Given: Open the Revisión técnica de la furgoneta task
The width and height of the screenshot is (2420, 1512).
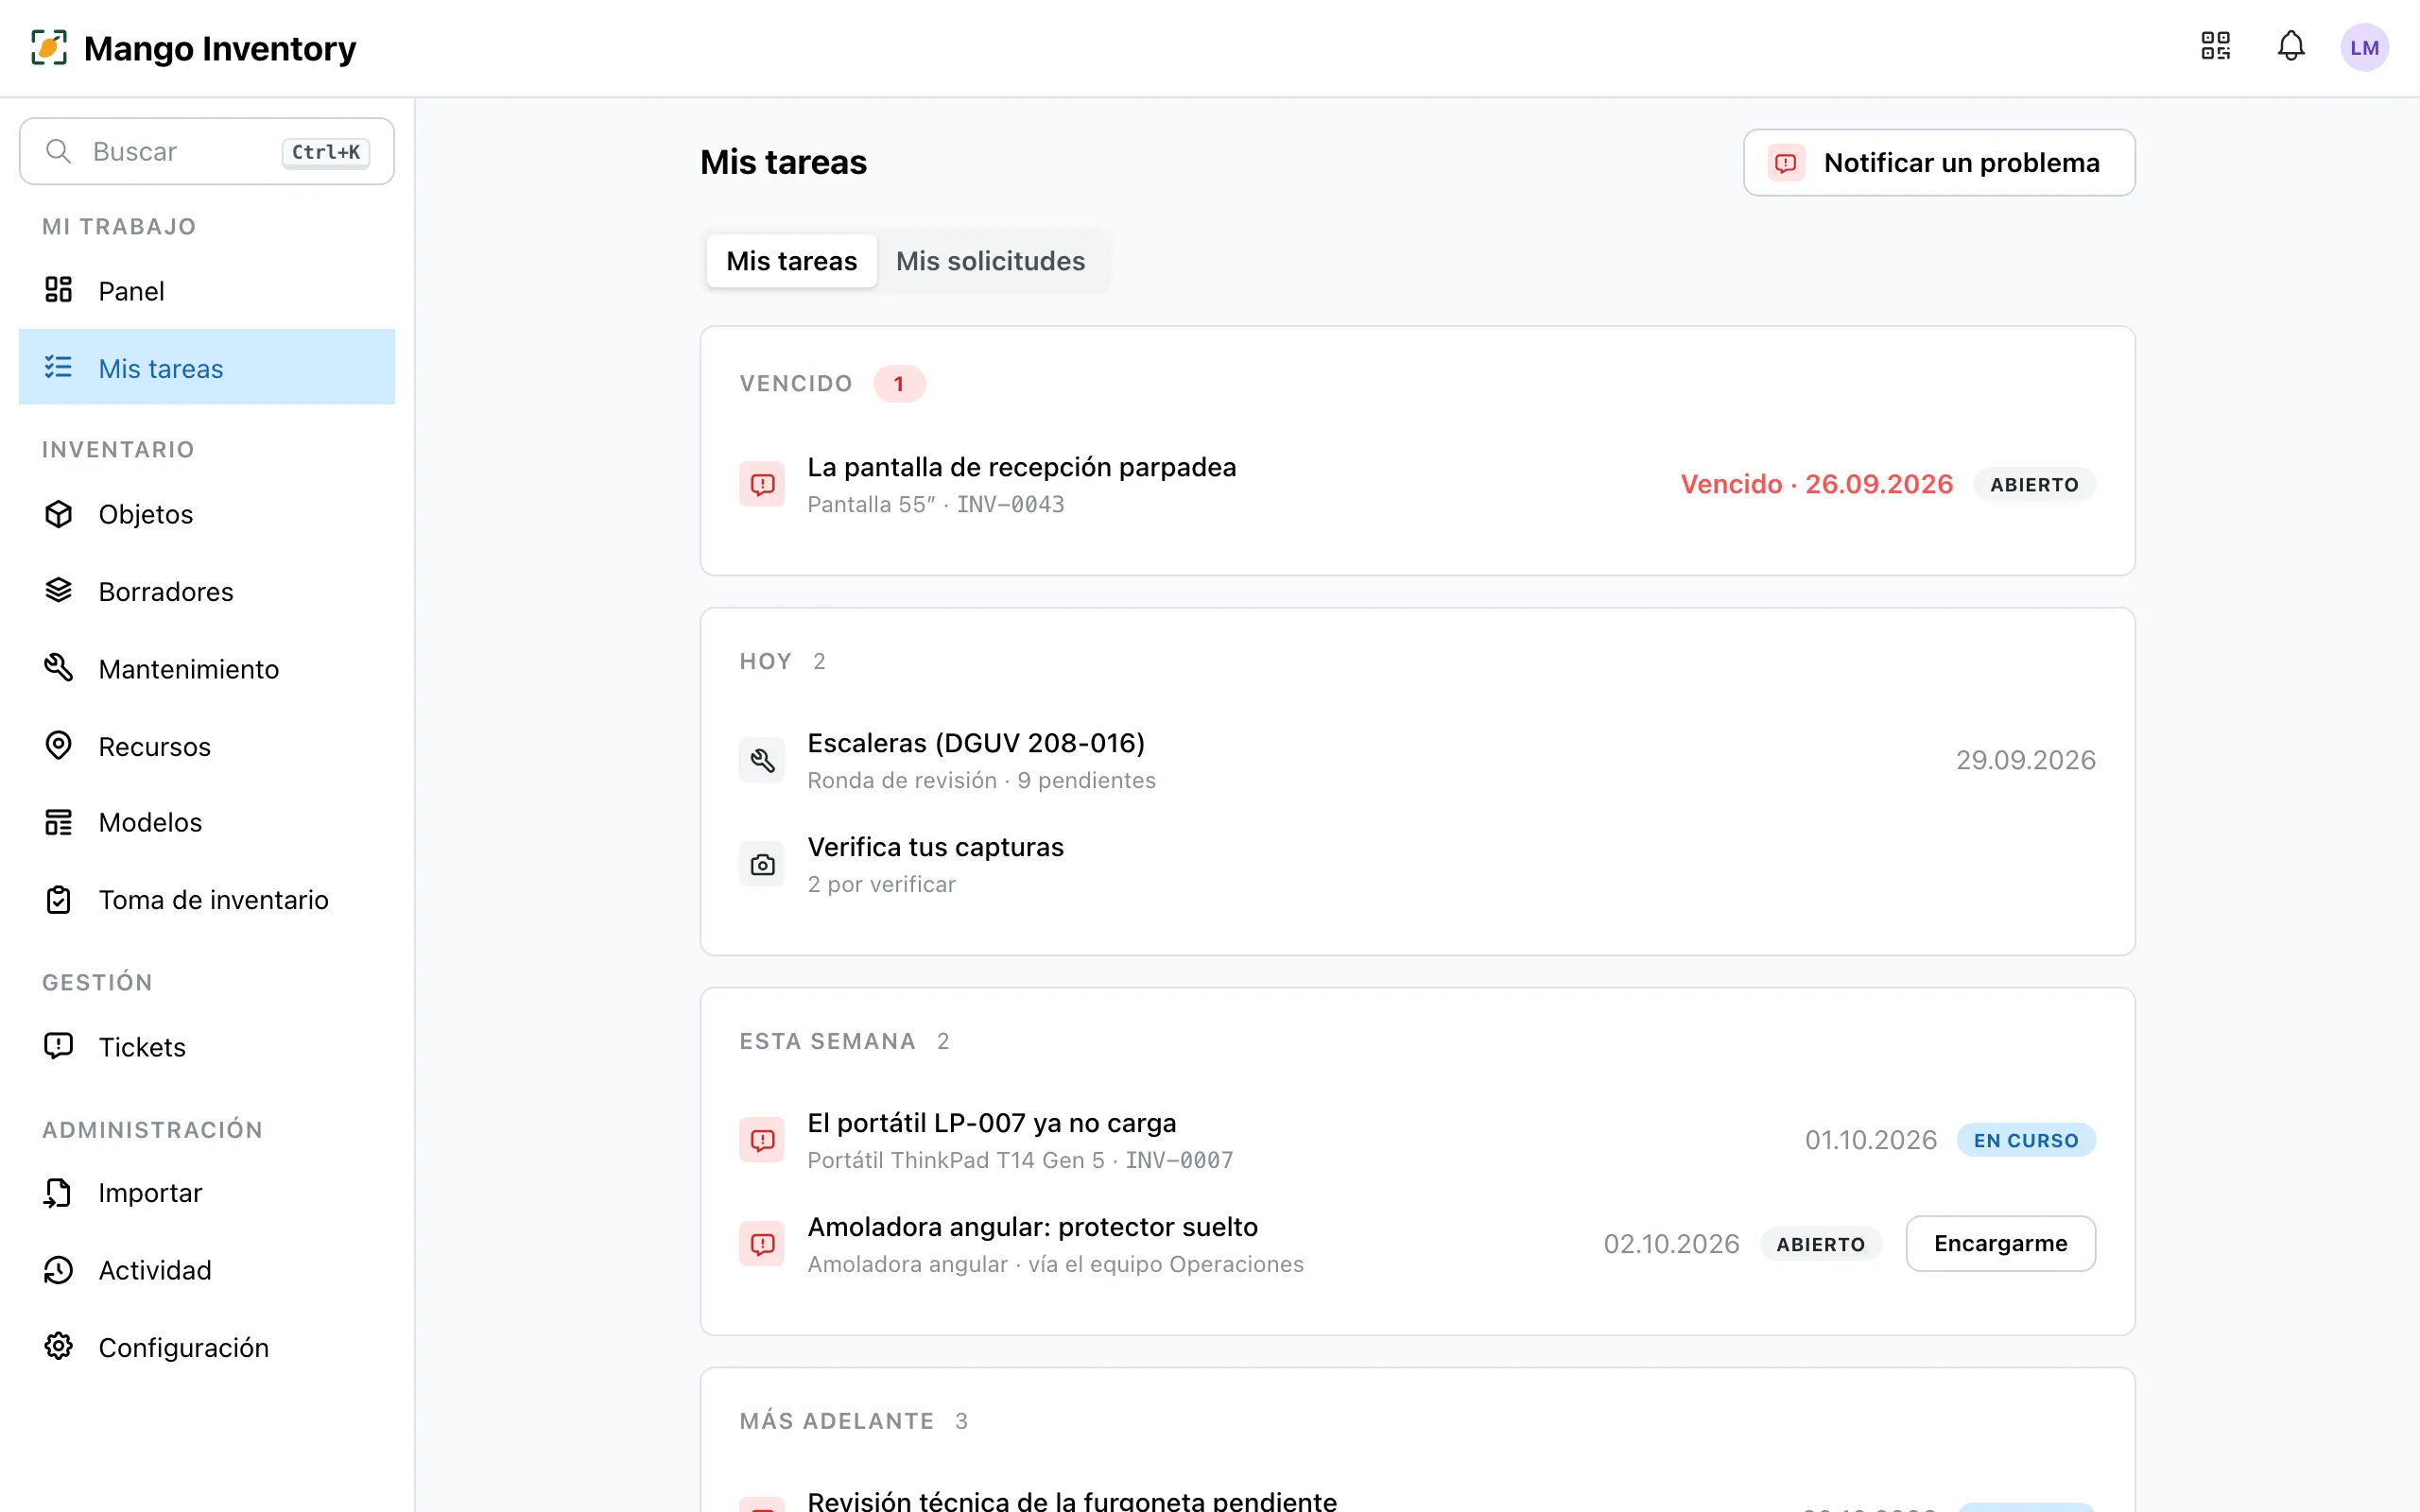Looking at the screenshot, I should 1071,1500.
